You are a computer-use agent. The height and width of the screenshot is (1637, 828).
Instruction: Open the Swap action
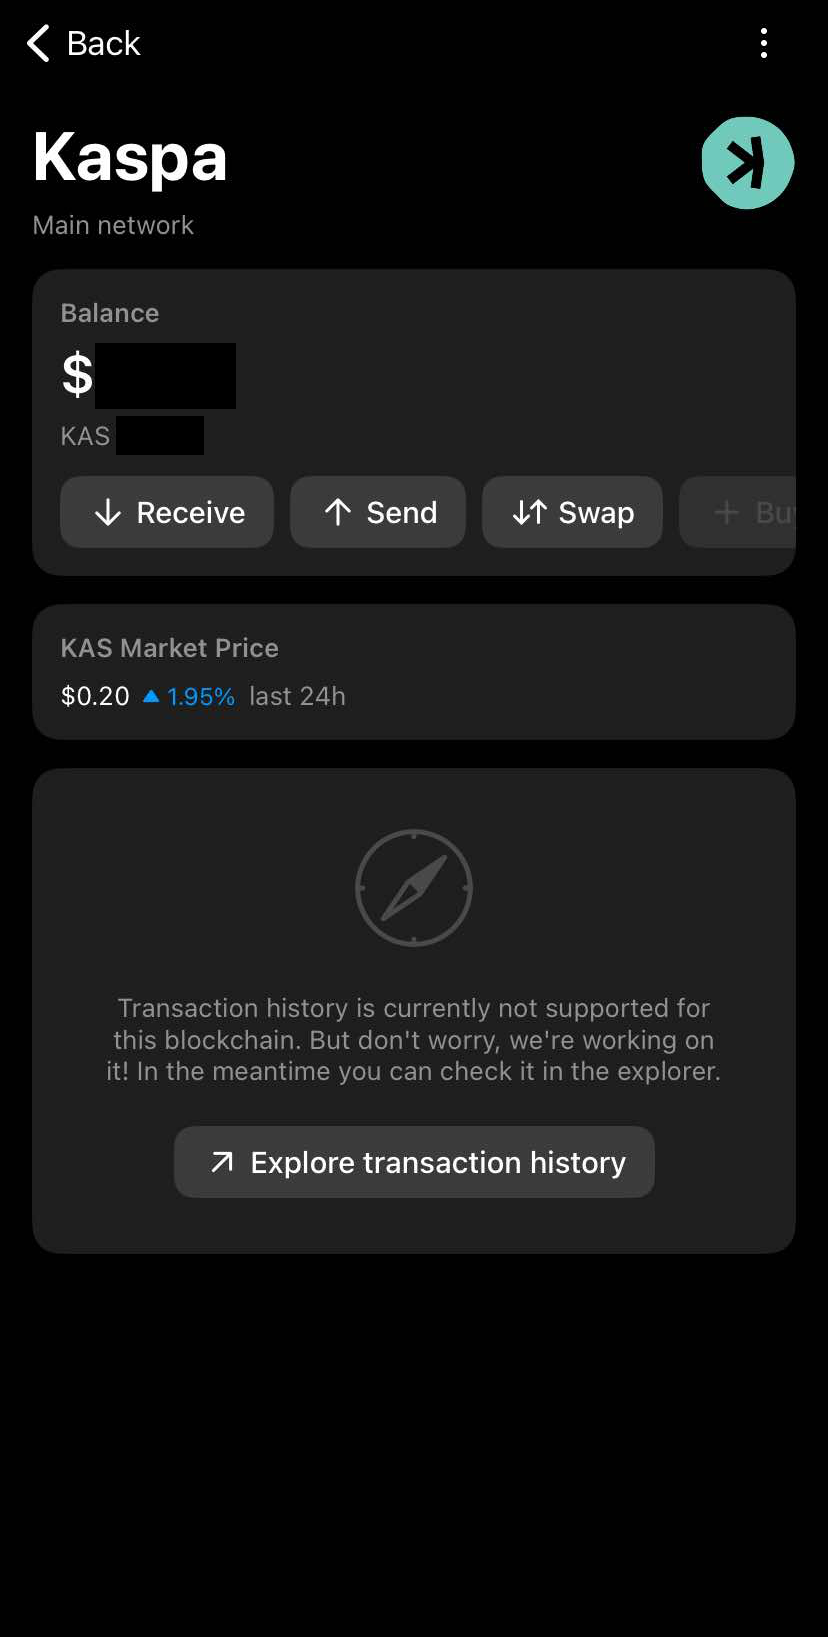(x=572, y=512)
